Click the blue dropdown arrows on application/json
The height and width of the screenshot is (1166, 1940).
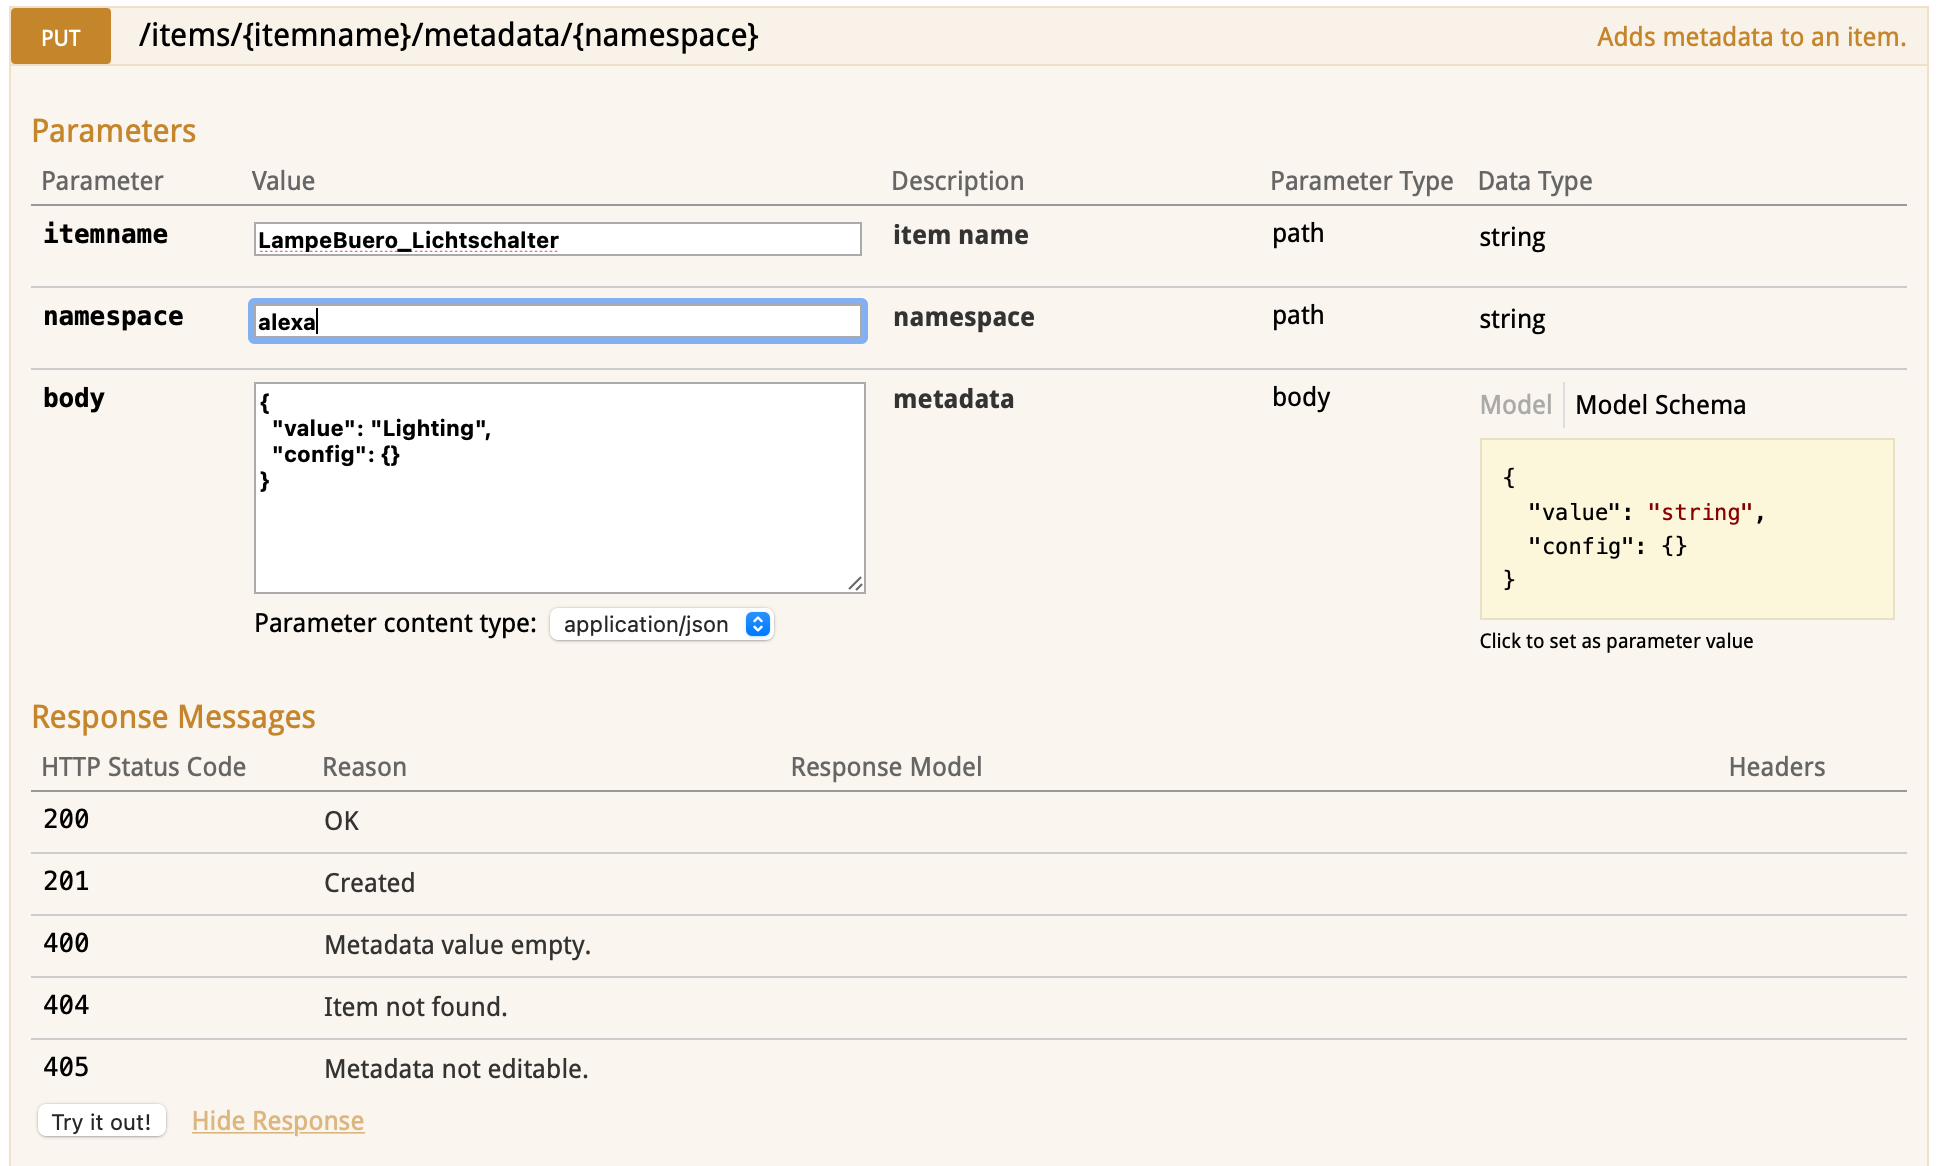758,624
